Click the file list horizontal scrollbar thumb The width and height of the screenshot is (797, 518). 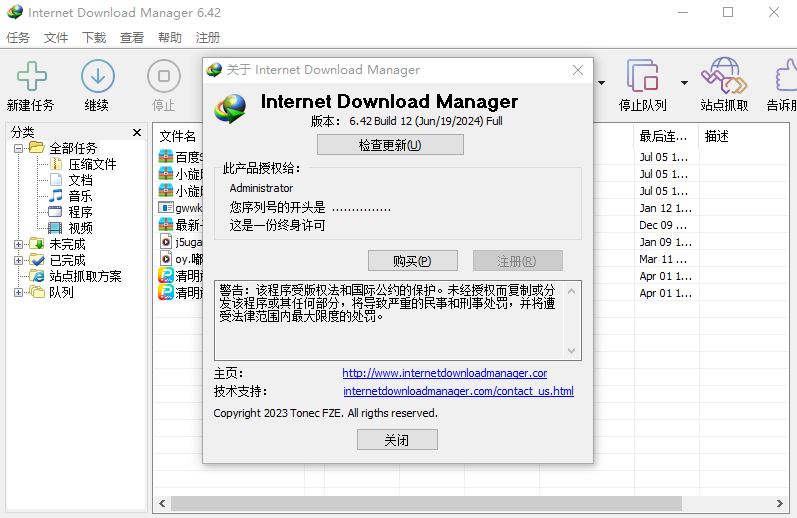coord(426,504)
